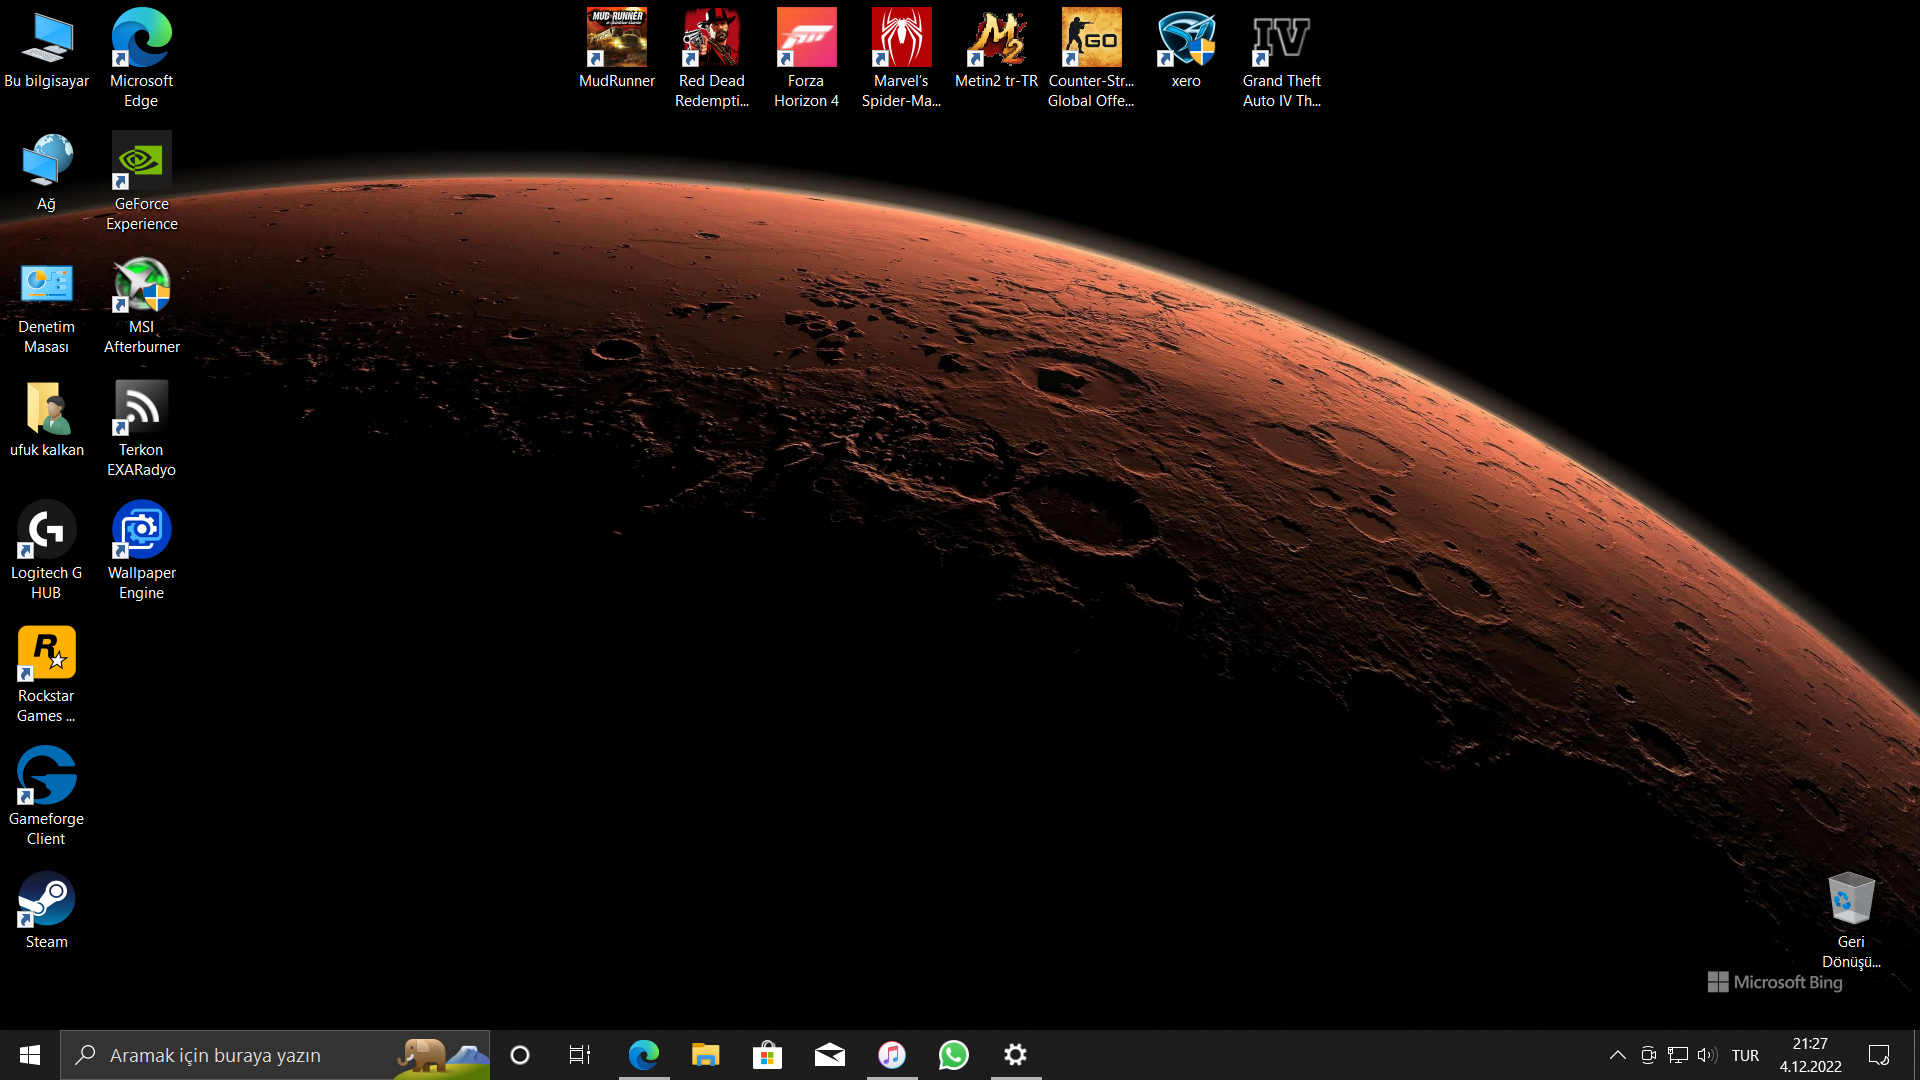Click the GeForce Experience icon
This screenshot has height=1080, width=1920.
tap(141, 171)
